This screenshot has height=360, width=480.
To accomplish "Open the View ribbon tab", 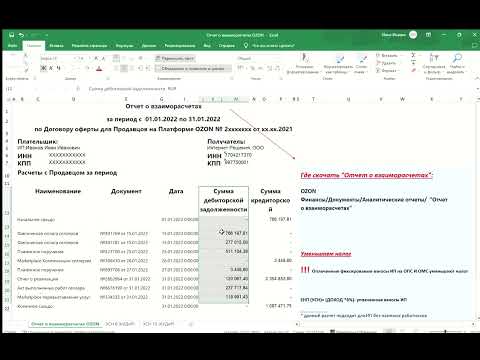I will [x=207, y=46].
